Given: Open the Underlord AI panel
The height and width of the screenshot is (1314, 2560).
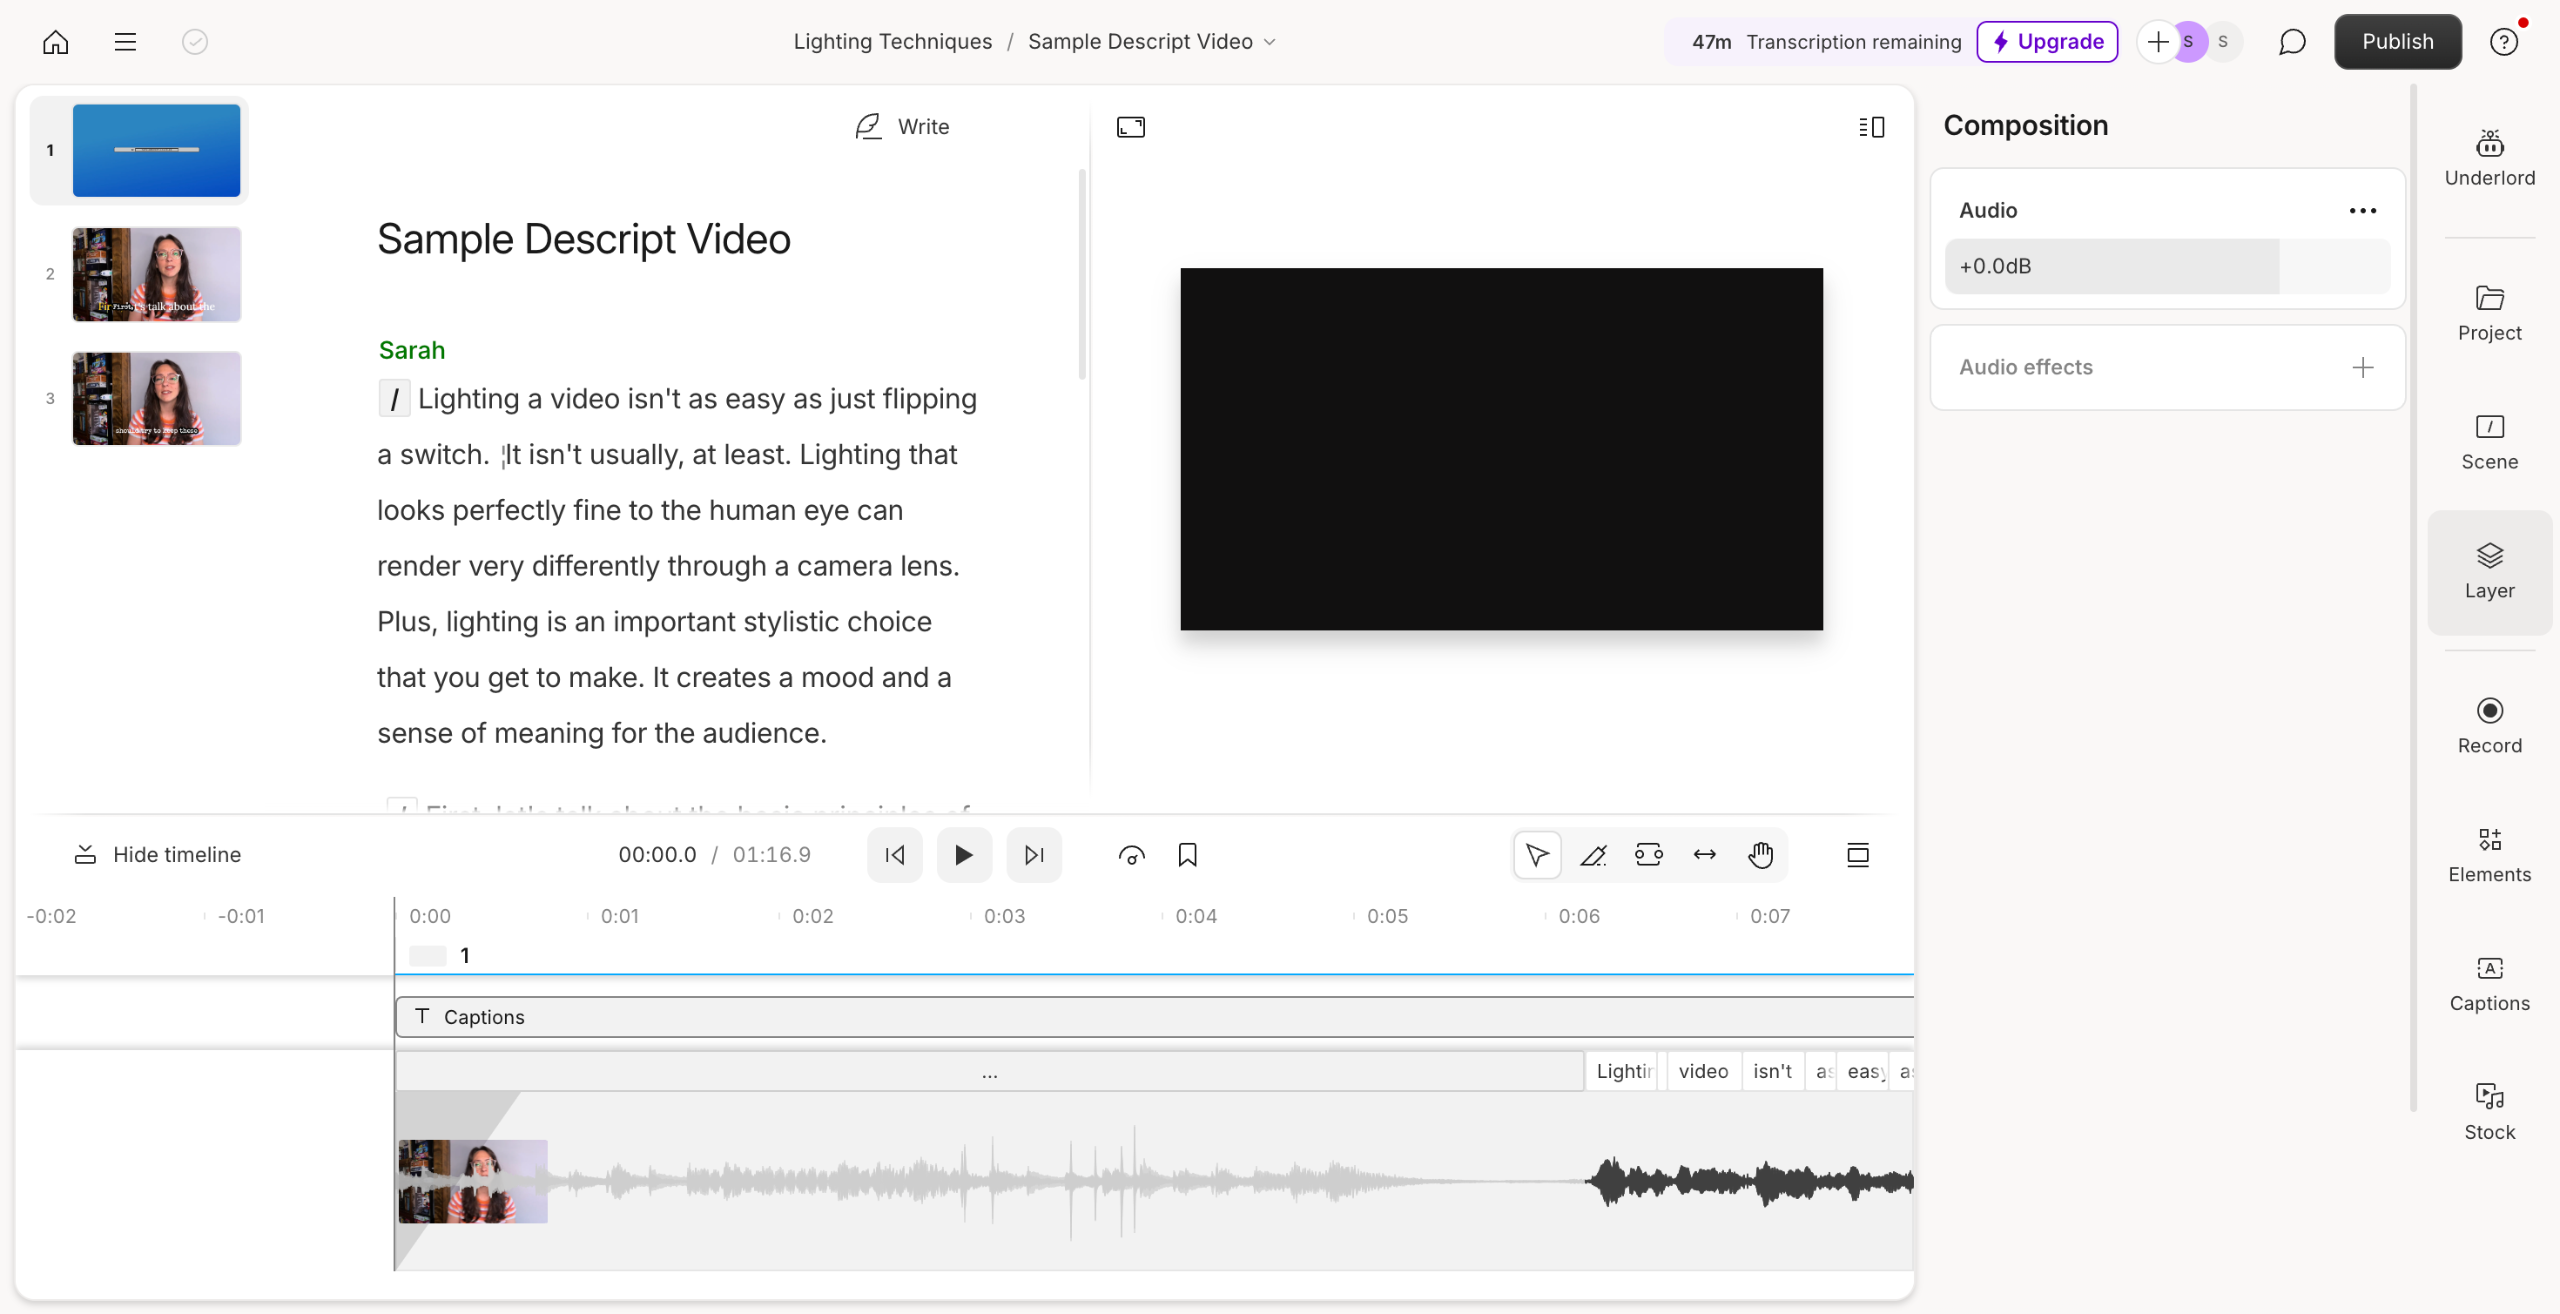Looking at the screenshot, I should pyautogui.click(x=2489, y=158).
